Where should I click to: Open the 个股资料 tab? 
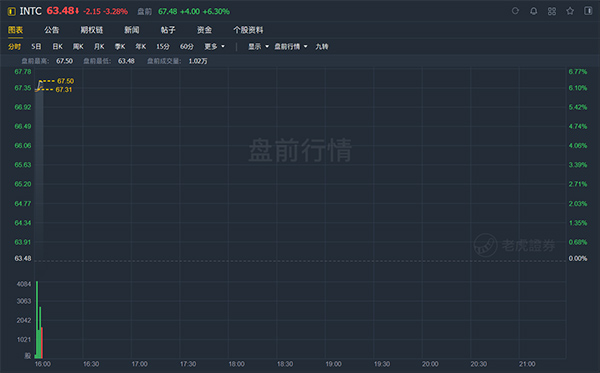click(x=248, y=30)
